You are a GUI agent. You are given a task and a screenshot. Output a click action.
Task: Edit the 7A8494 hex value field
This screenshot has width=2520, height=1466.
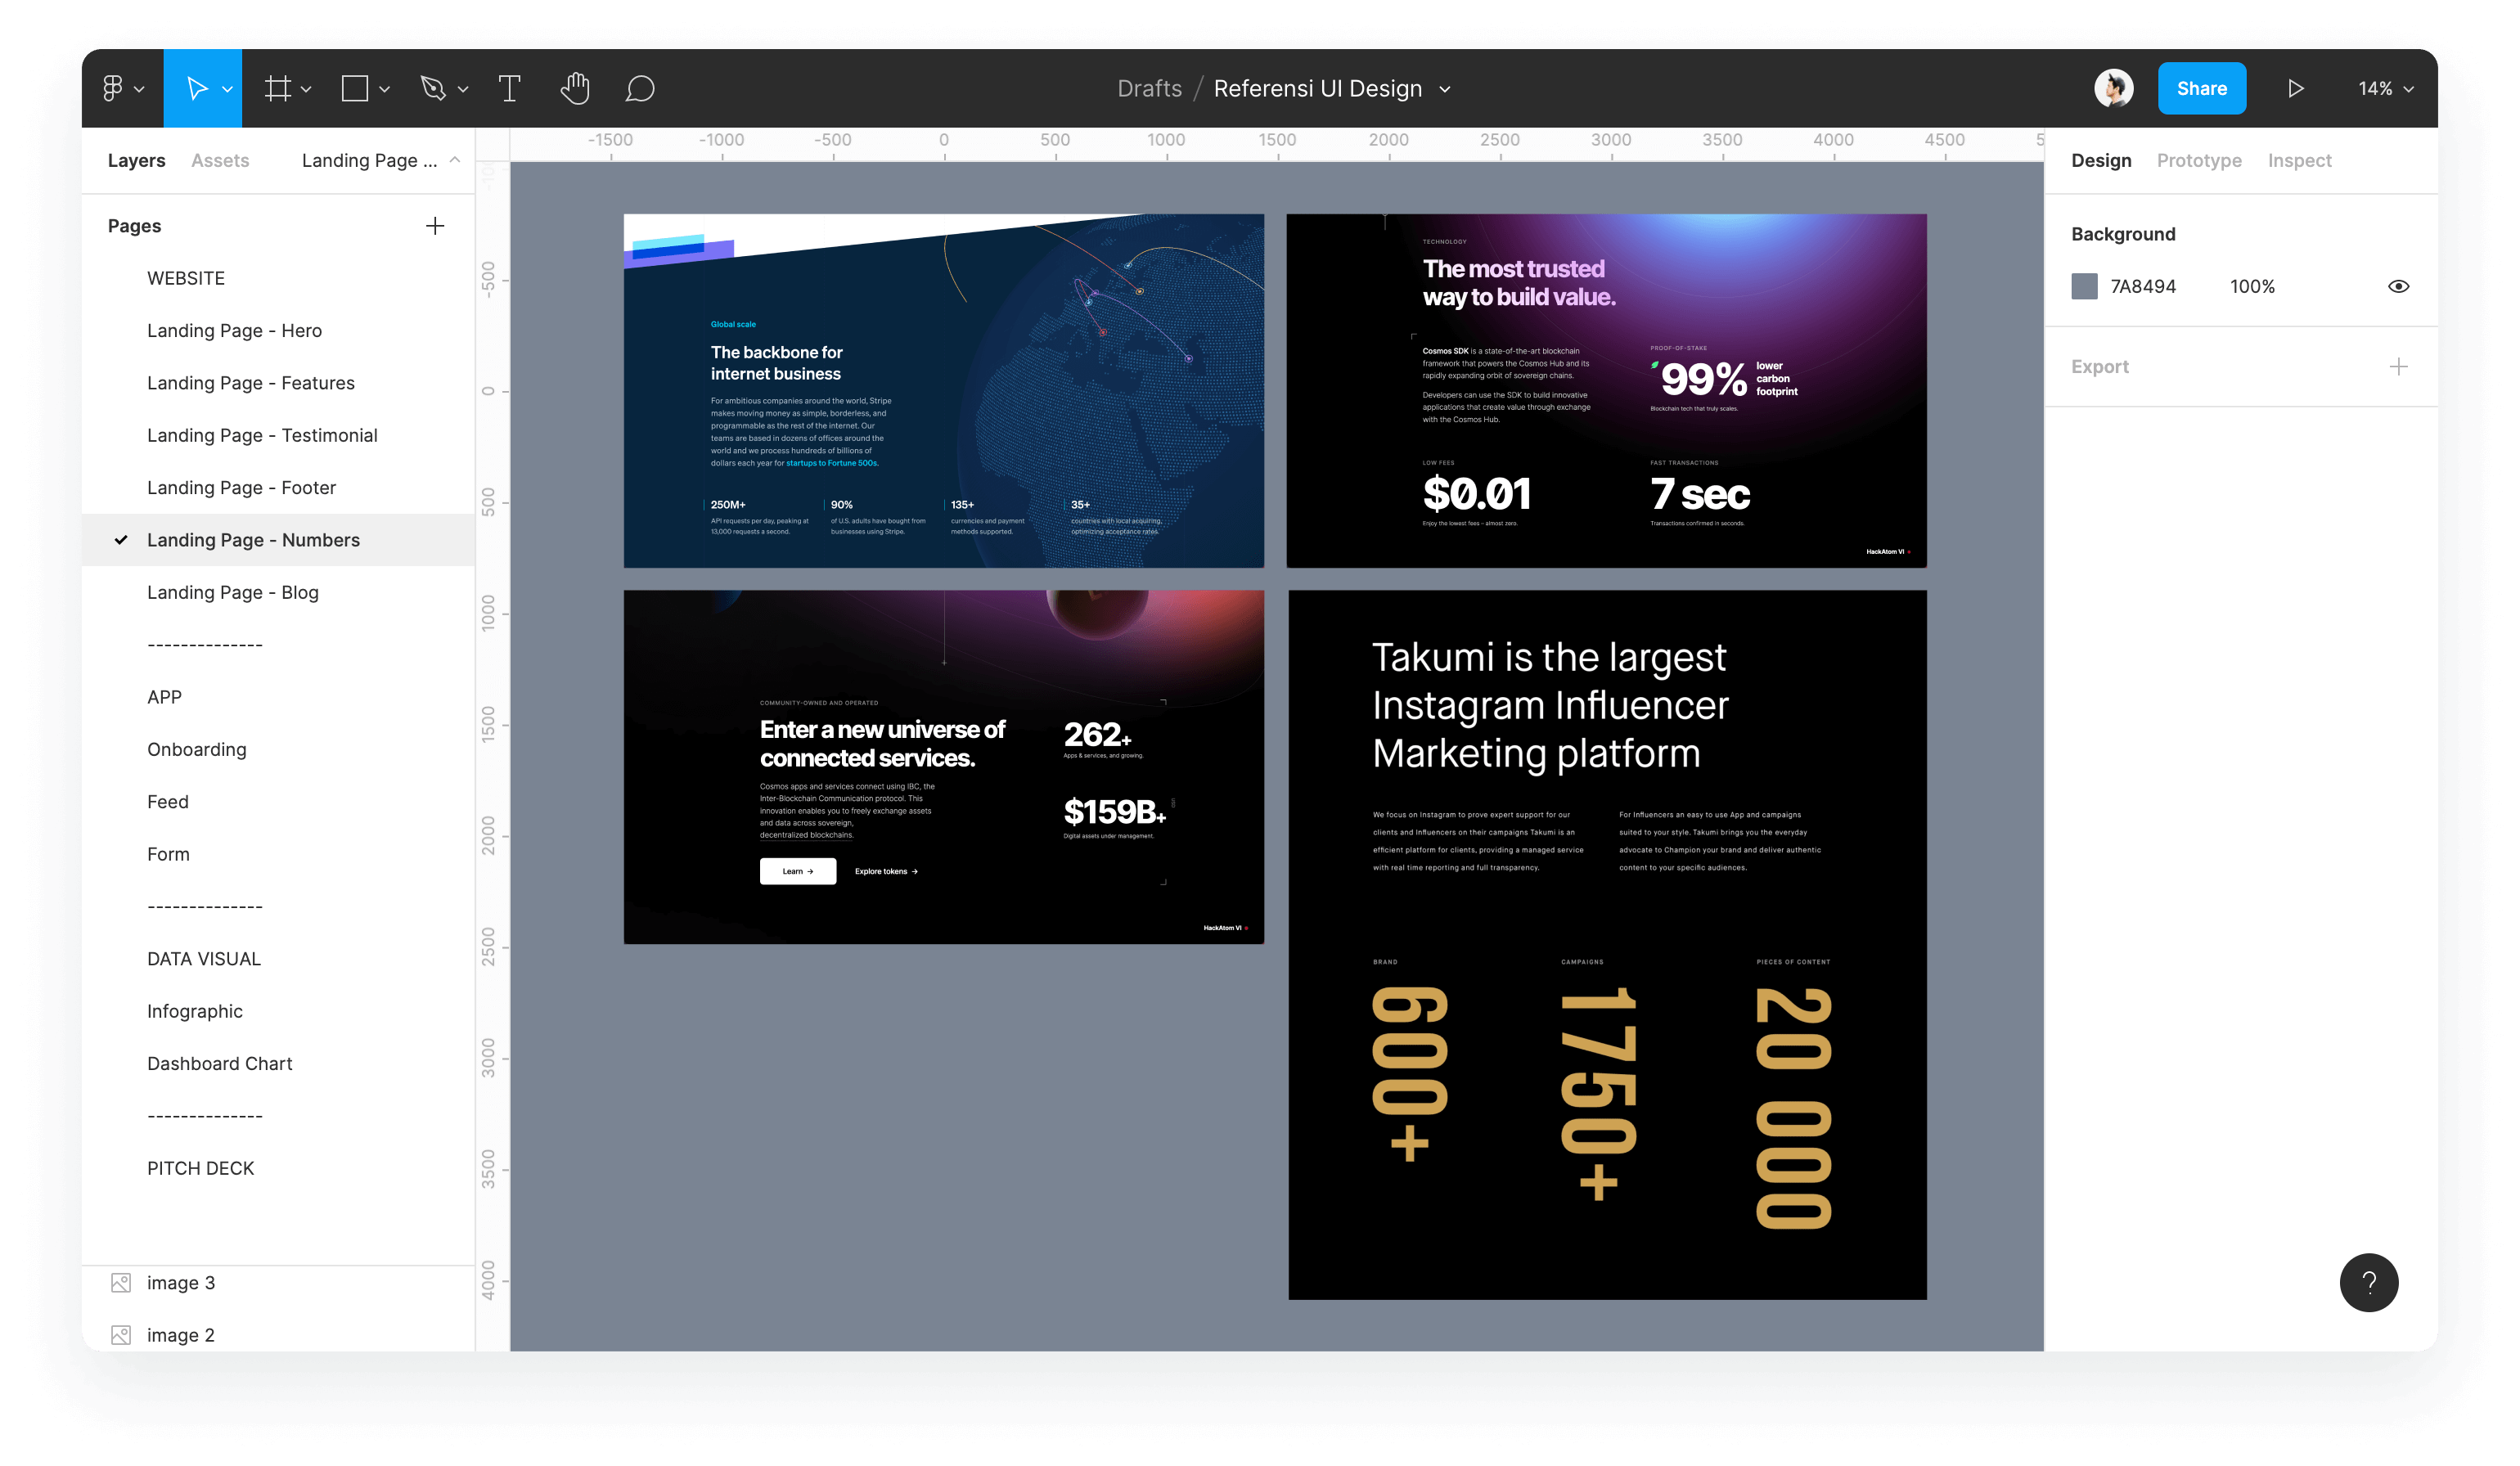pyautogui.click(x=2142, y=286)
